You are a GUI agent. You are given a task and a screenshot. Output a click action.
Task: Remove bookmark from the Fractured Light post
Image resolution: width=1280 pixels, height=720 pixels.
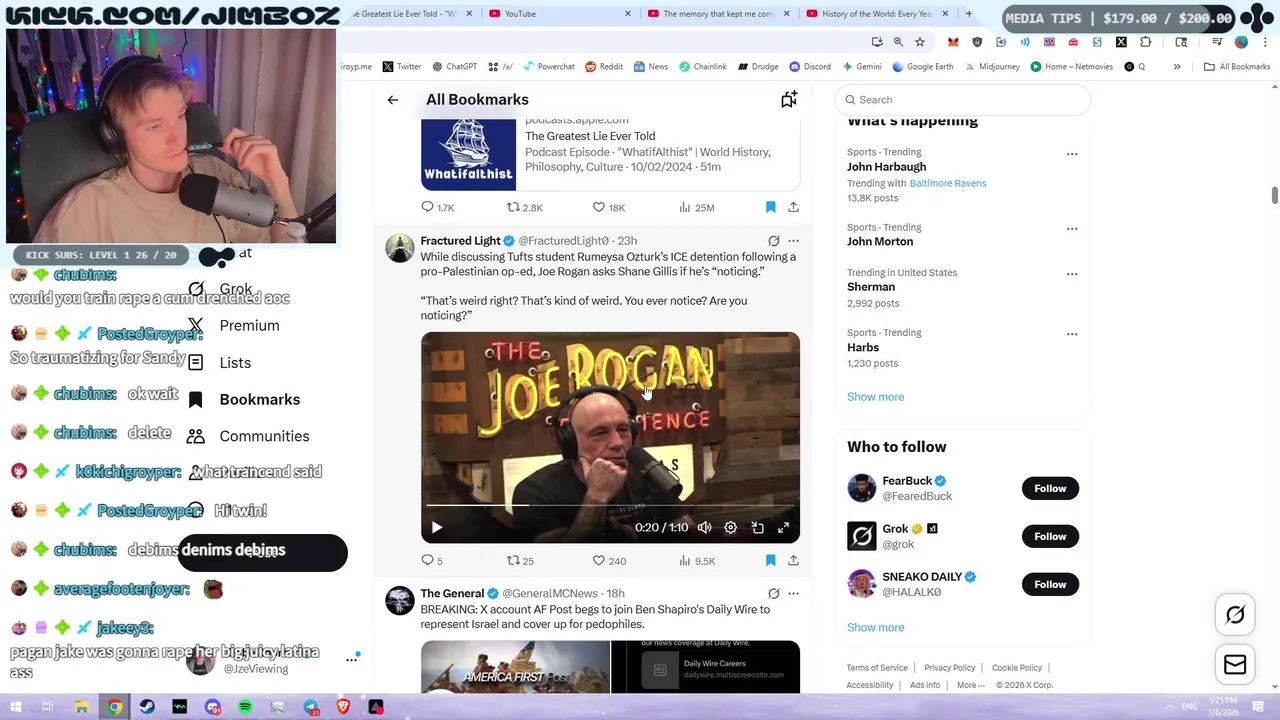(770, 560)
